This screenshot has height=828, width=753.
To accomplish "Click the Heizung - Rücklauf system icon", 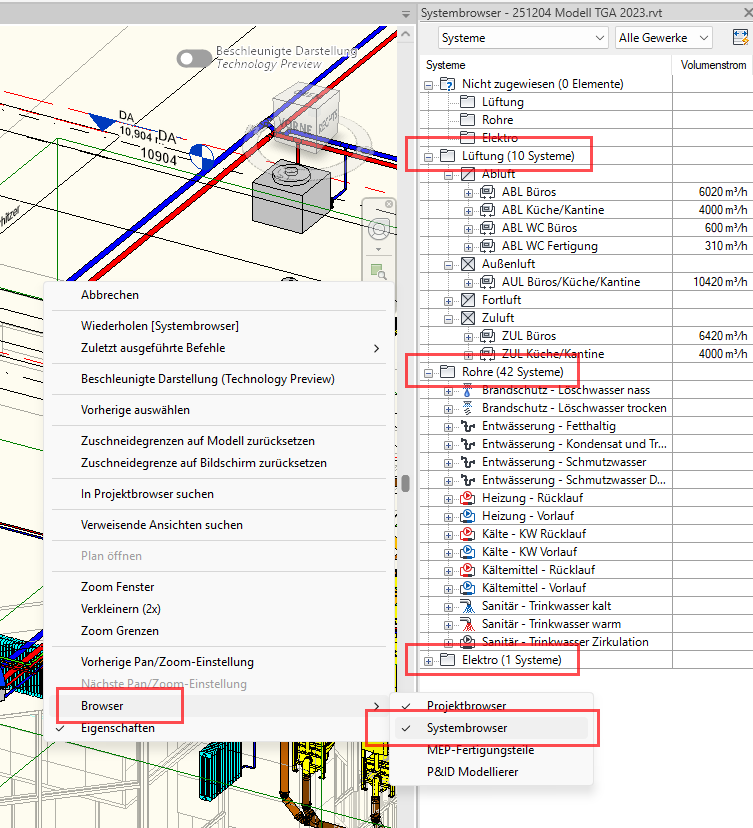I will pos(467,498).
